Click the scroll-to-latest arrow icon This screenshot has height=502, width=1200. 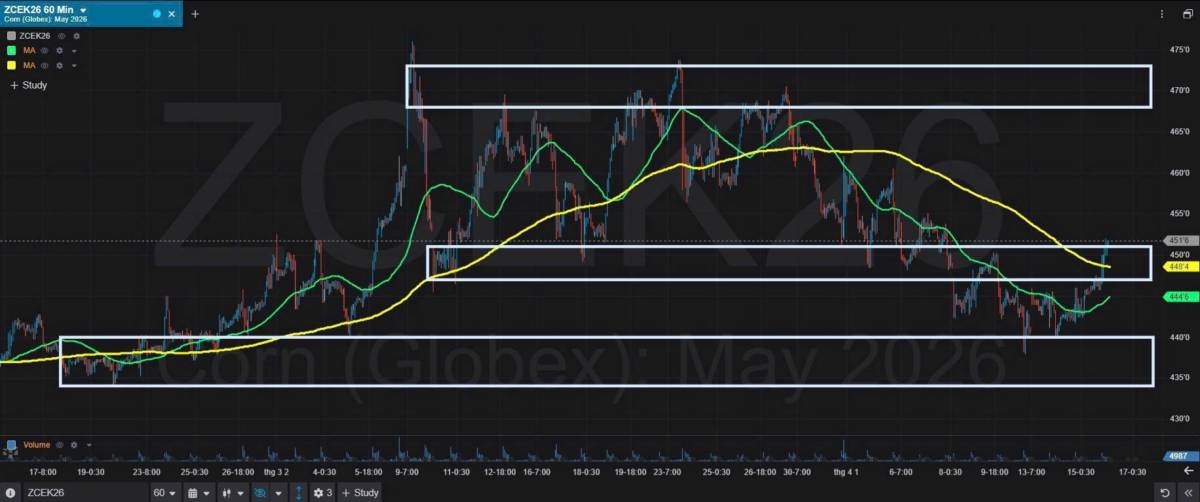[x=1187, y=470]
